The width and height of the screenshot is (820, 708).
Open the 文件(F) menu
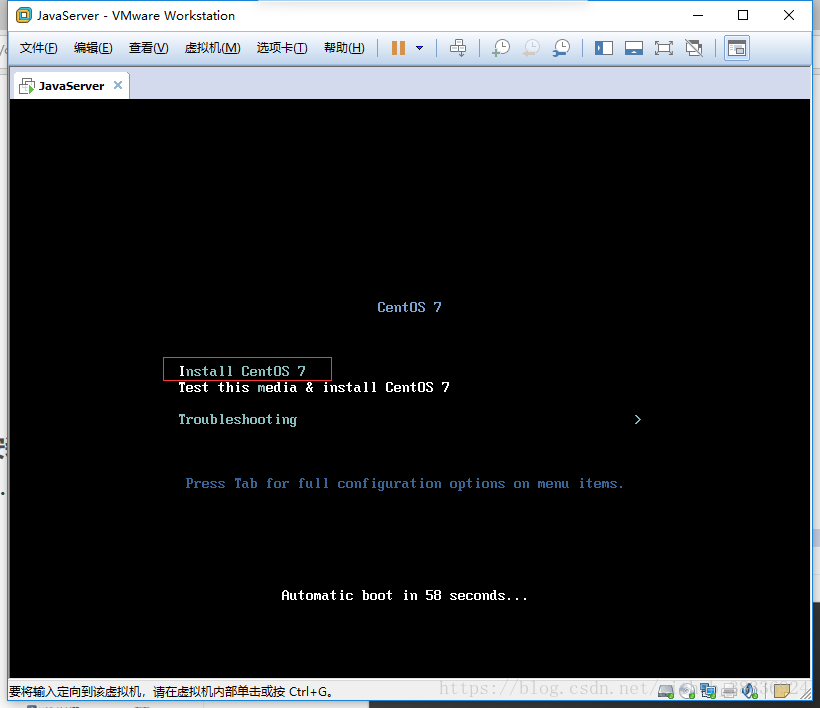pos(38,48)
